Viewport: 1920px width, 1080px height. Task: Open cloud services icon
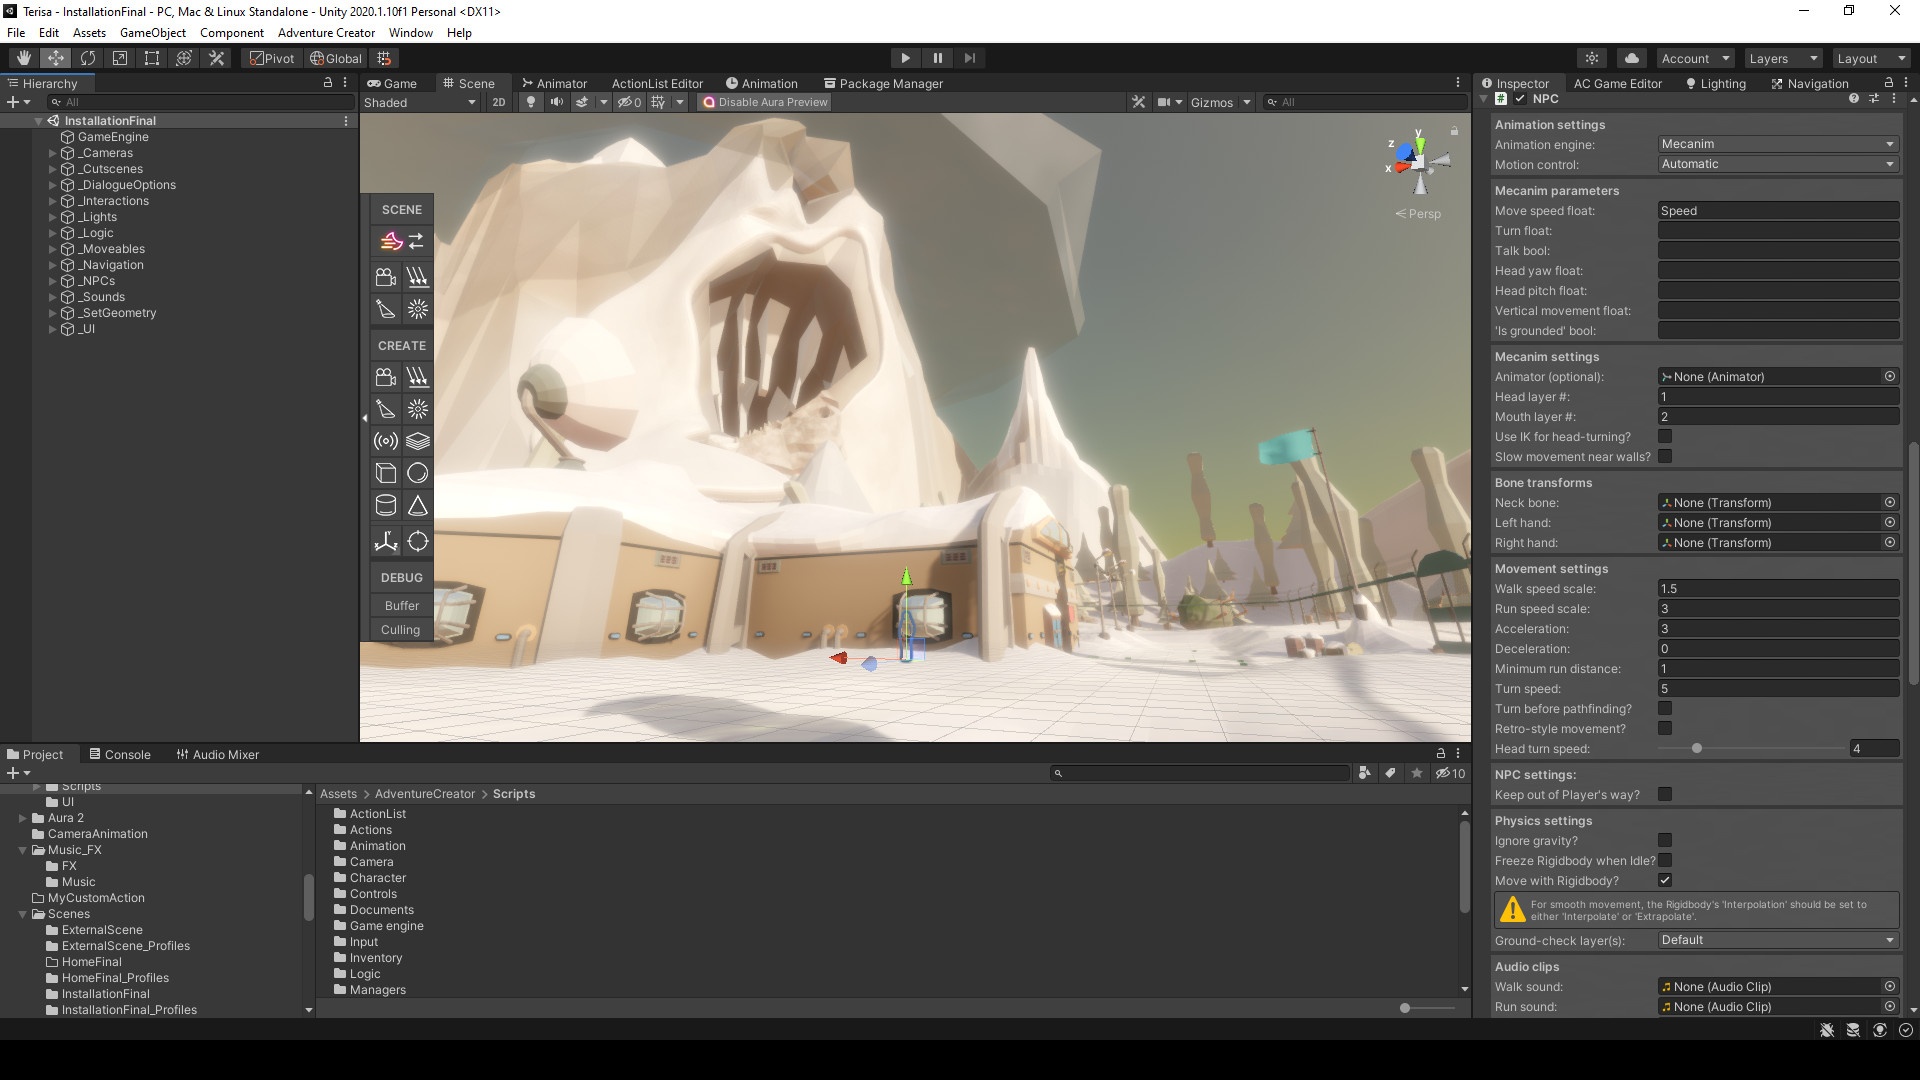click(x=1632, y=58)
